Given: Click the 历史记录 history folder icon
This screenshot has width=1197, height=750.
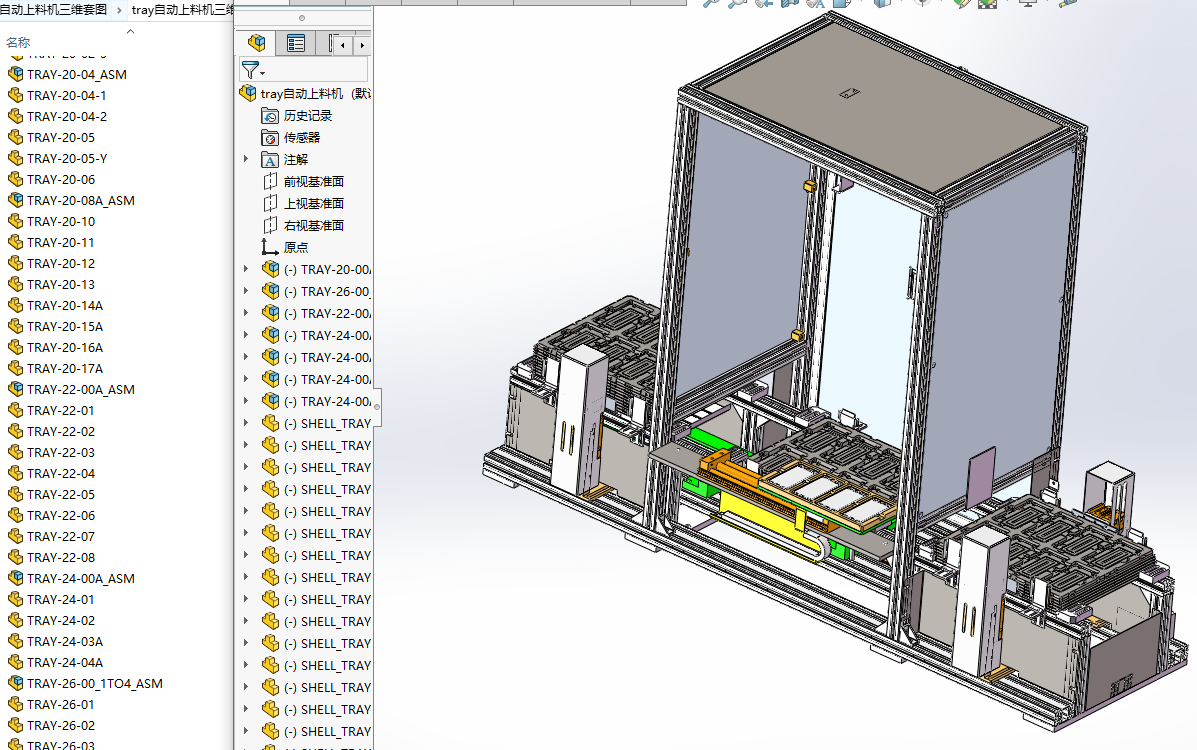Looking at the screenshot, I should (x=270, y=116).
